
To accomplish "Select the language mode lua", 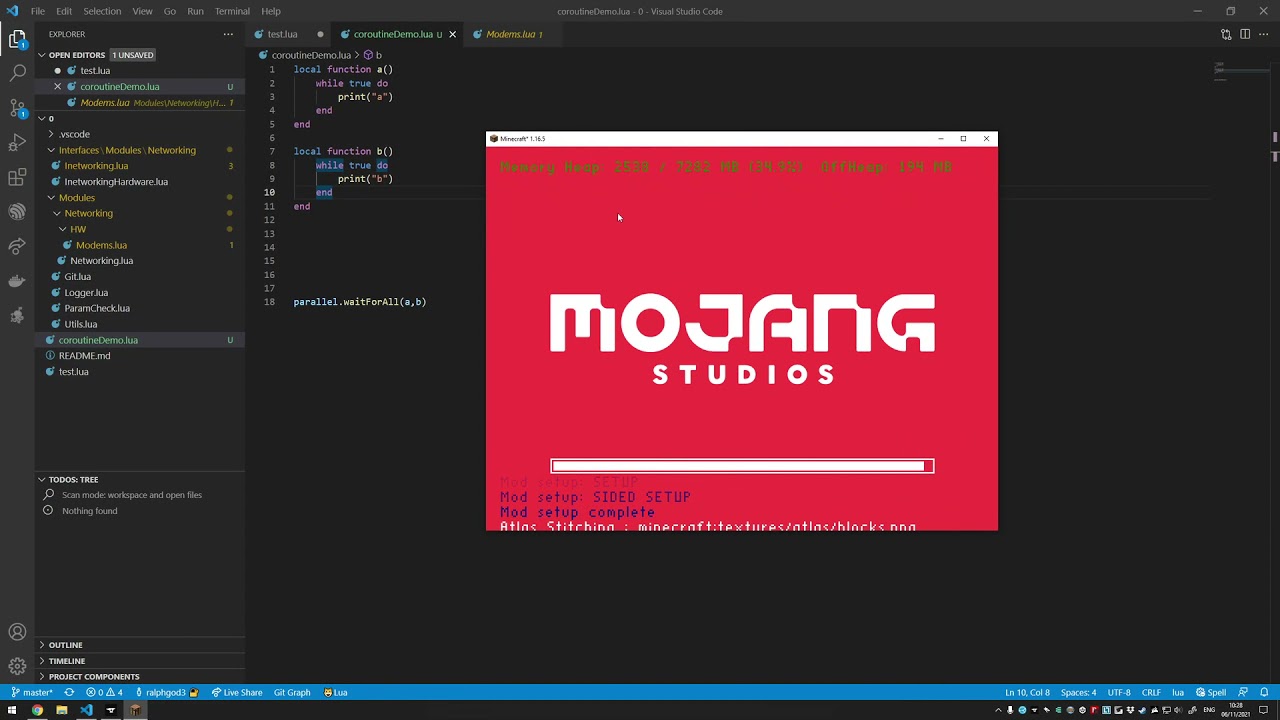I will pos(1178,692).
